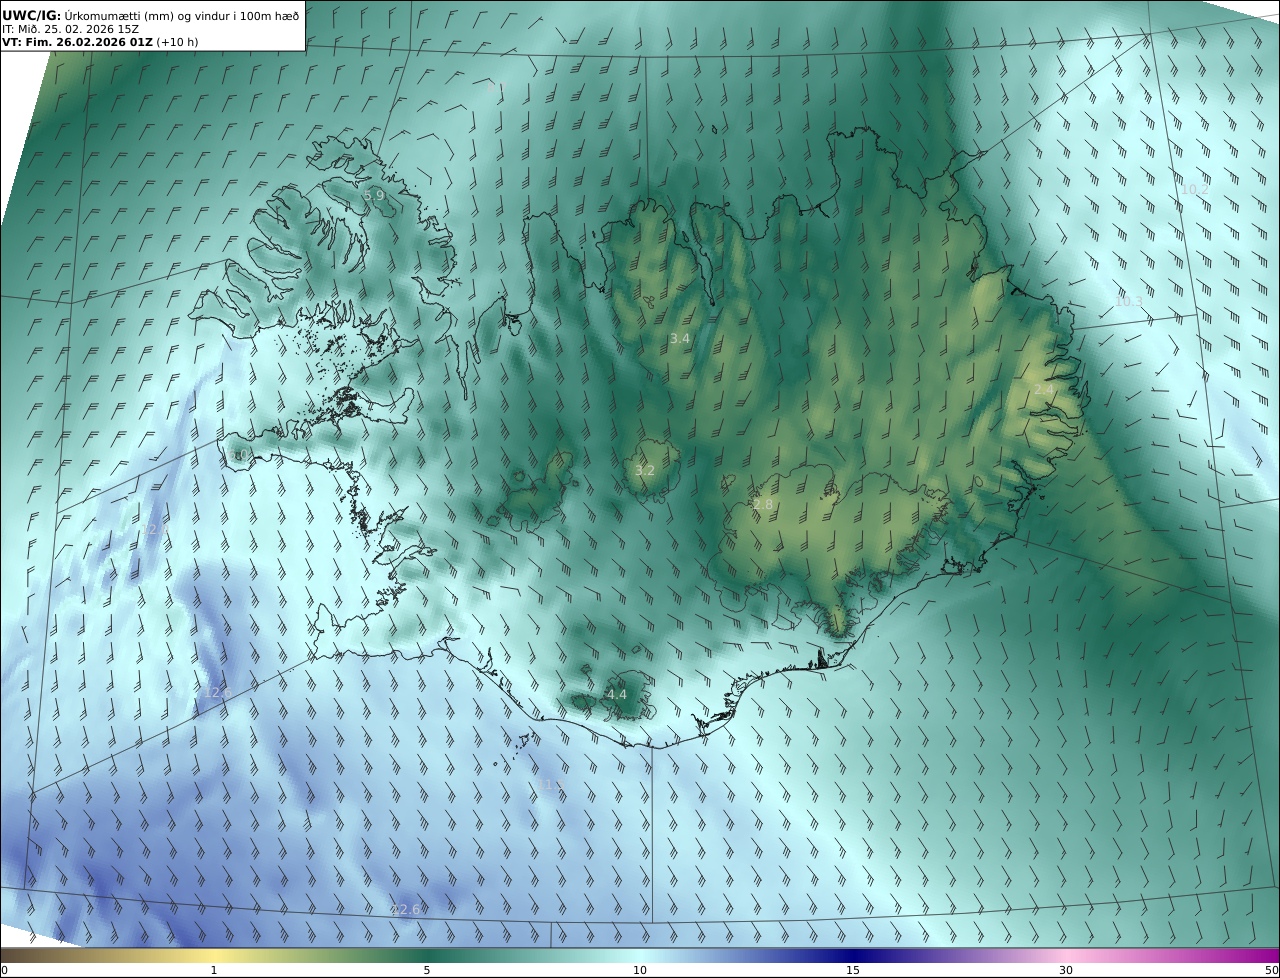The width and height of the screenshot is (1280, 978).
Task: Click the 5.9 value over the Westfjords
Action: (373, 196)
